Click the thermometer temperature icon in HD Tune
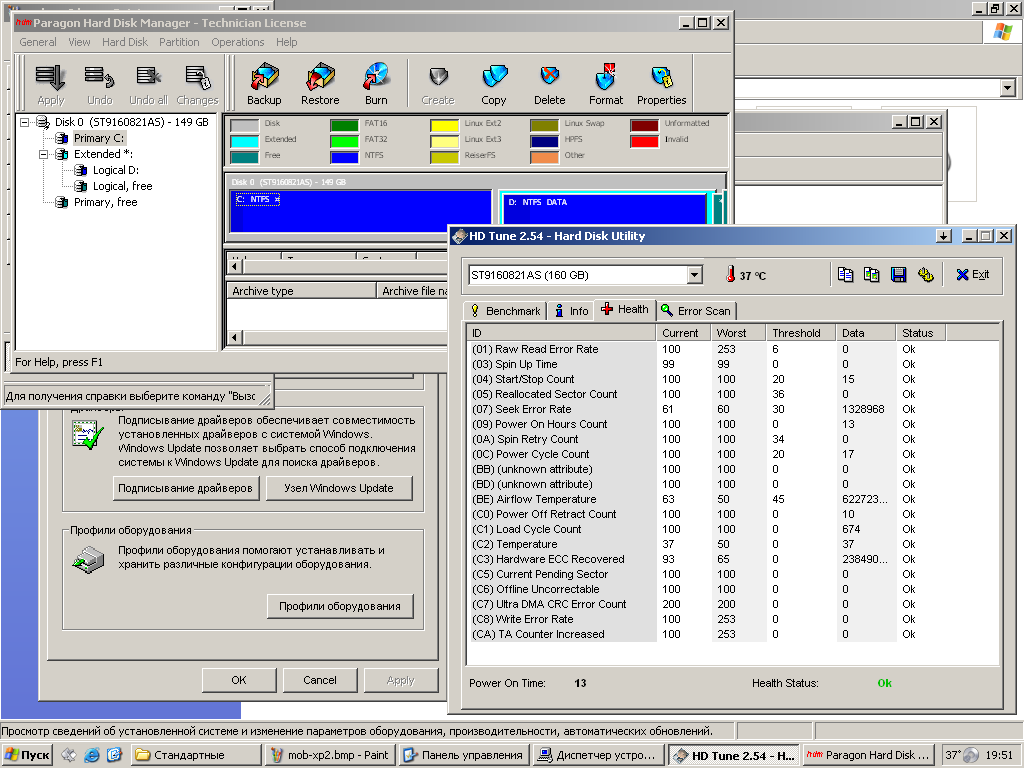The width and height of the screenshot is (1024, 768). click(730, 274)
